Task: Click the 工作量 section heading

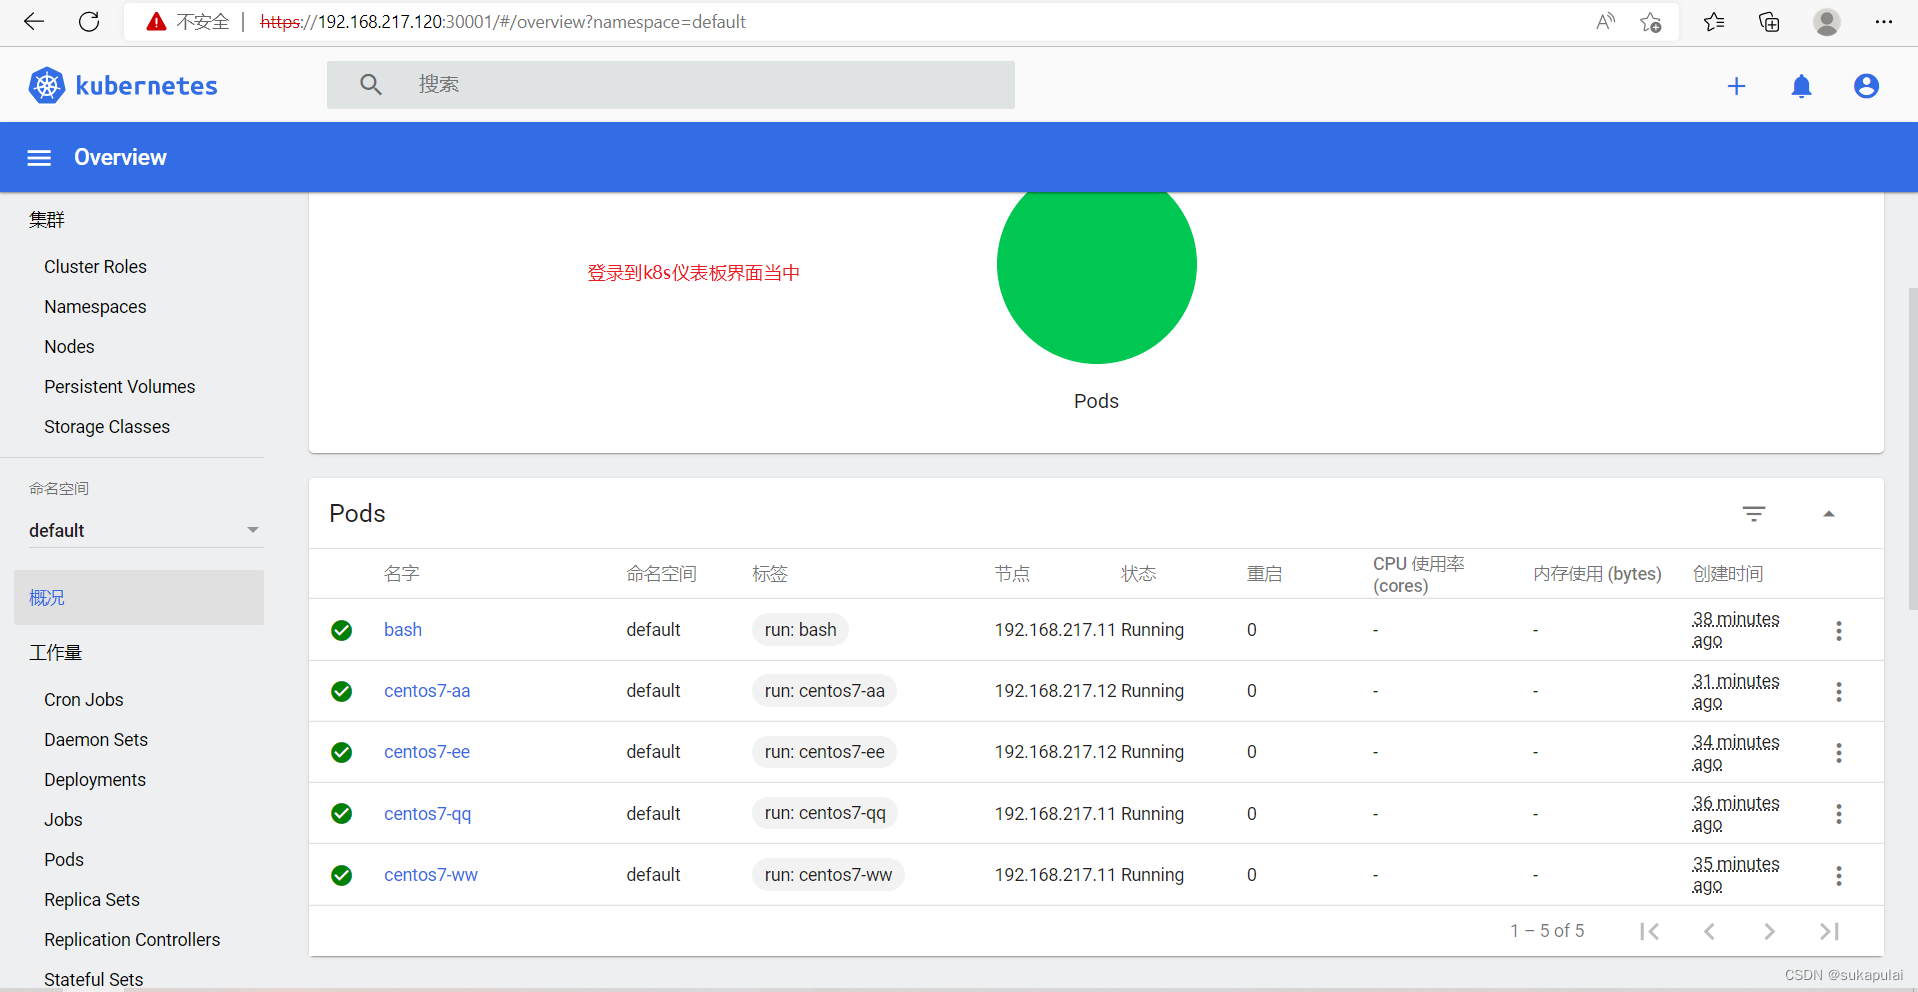Action: tap(56, 653)
